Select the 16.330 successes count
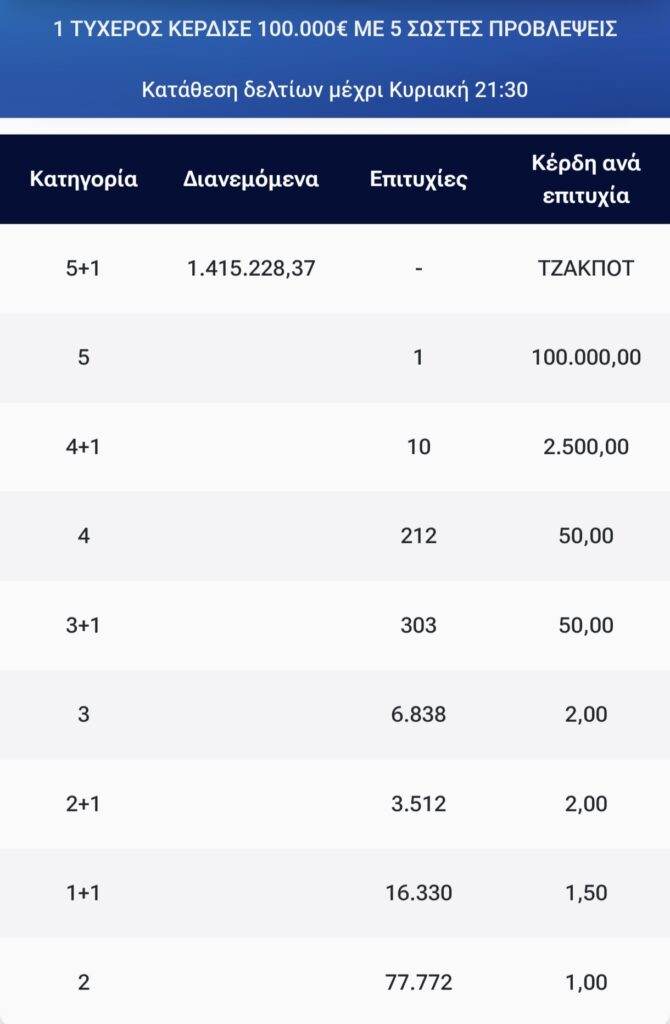This screenshot has width=670, height=1024. coord(419,893)
